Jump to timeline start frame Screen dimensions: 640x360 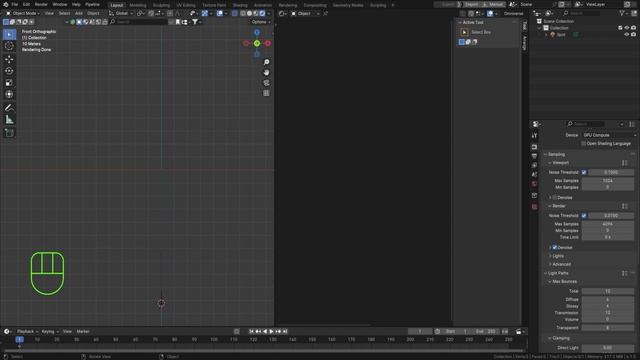[251, 331]
